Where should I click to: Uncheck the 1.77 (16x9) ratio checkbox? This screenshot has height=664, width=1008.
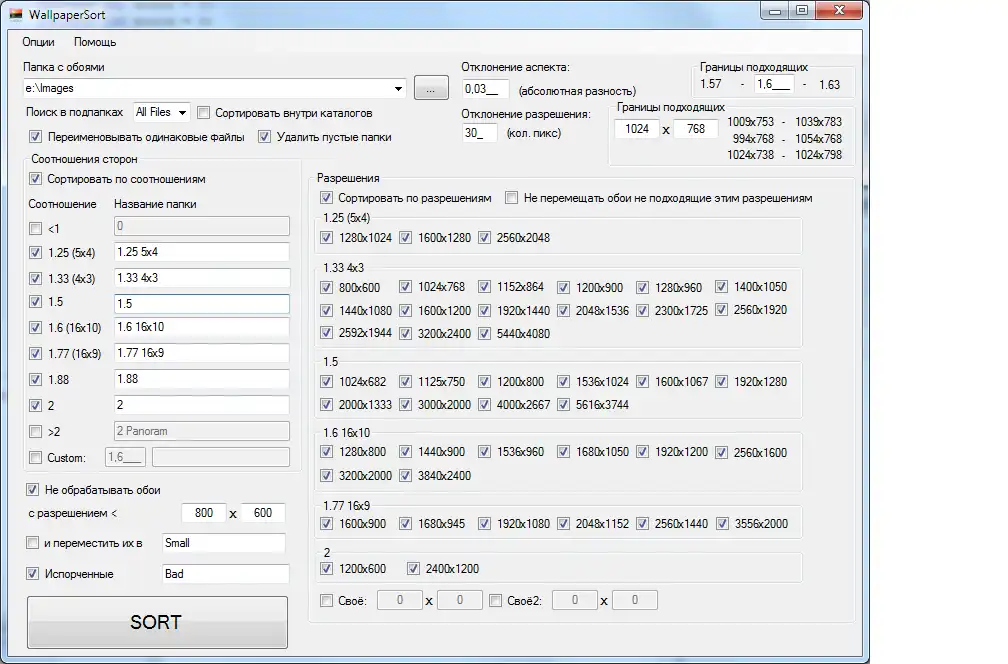[x=35, y=354]
